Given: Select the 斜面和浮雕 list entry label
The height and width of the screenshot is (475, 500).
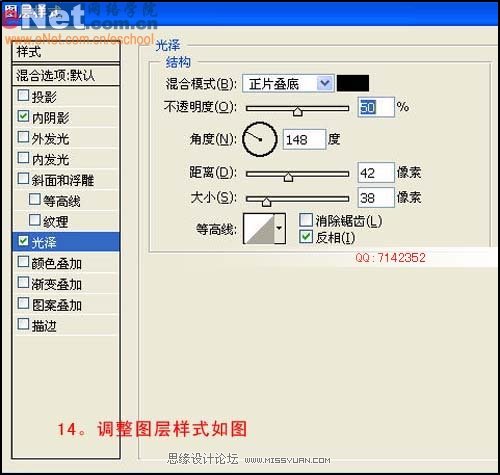Looking at the screenshot, I should (63, 180).
